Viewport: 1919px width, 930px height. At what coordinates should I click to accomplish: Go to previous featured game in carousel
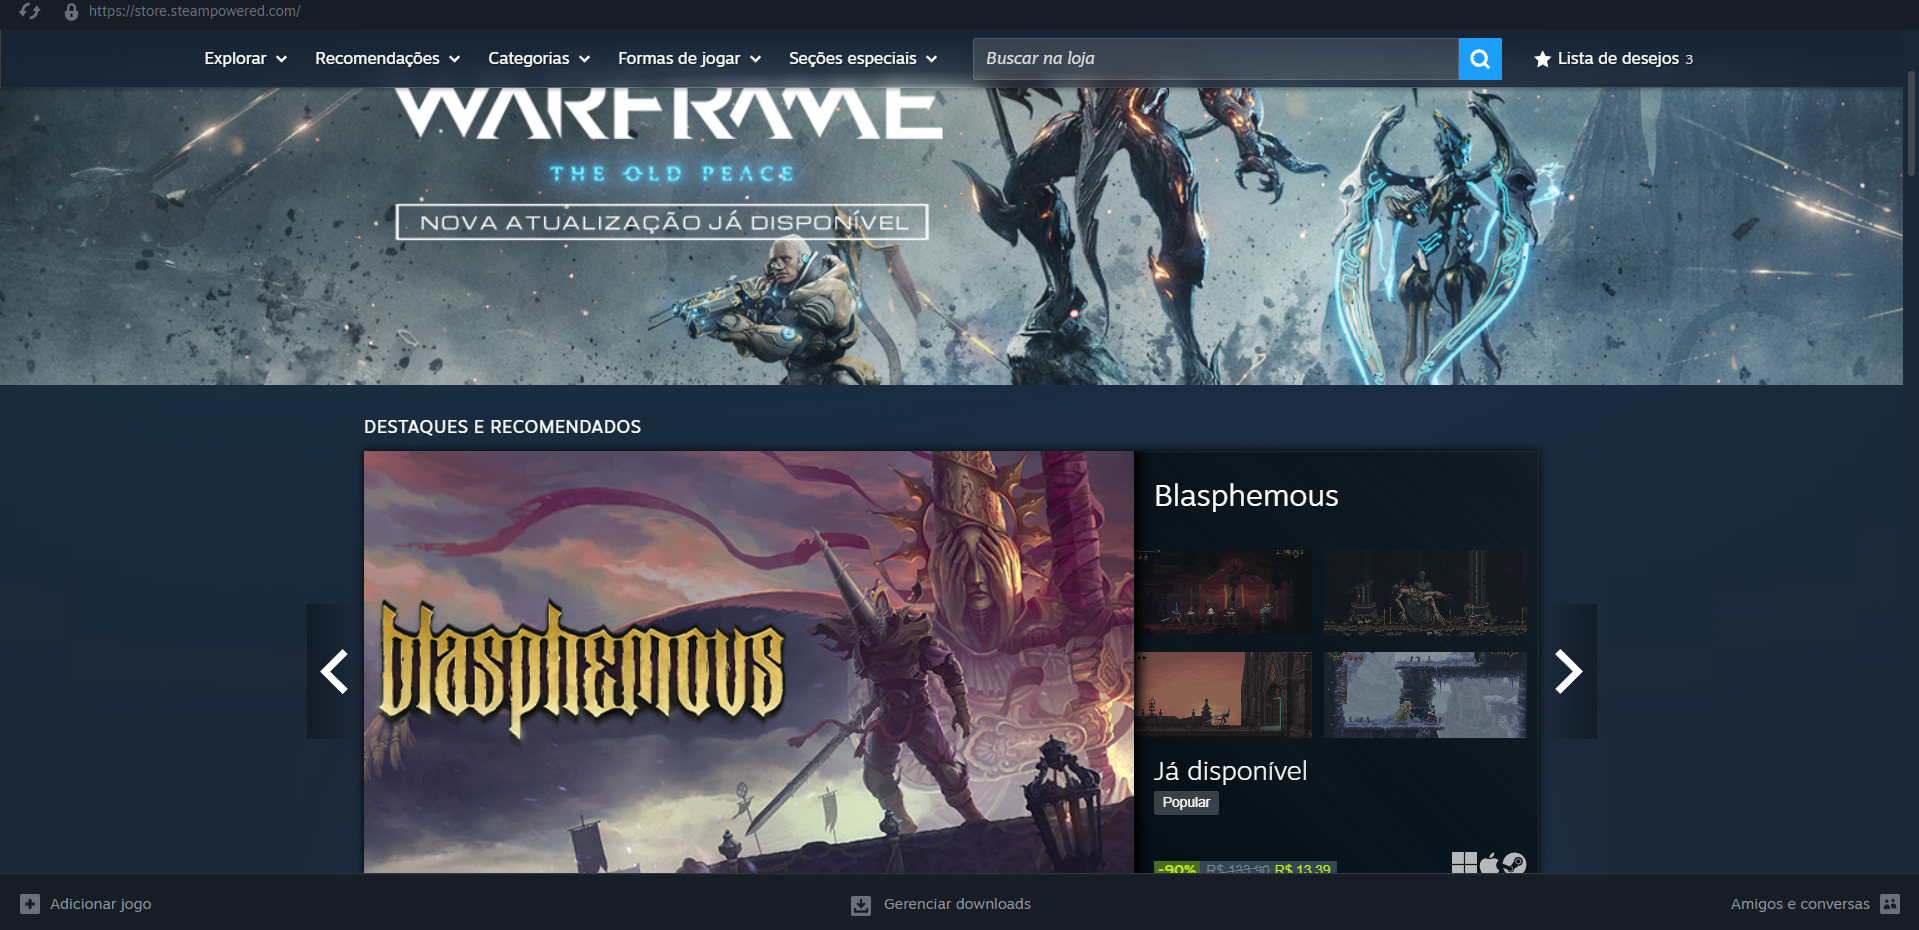[334, 671]
